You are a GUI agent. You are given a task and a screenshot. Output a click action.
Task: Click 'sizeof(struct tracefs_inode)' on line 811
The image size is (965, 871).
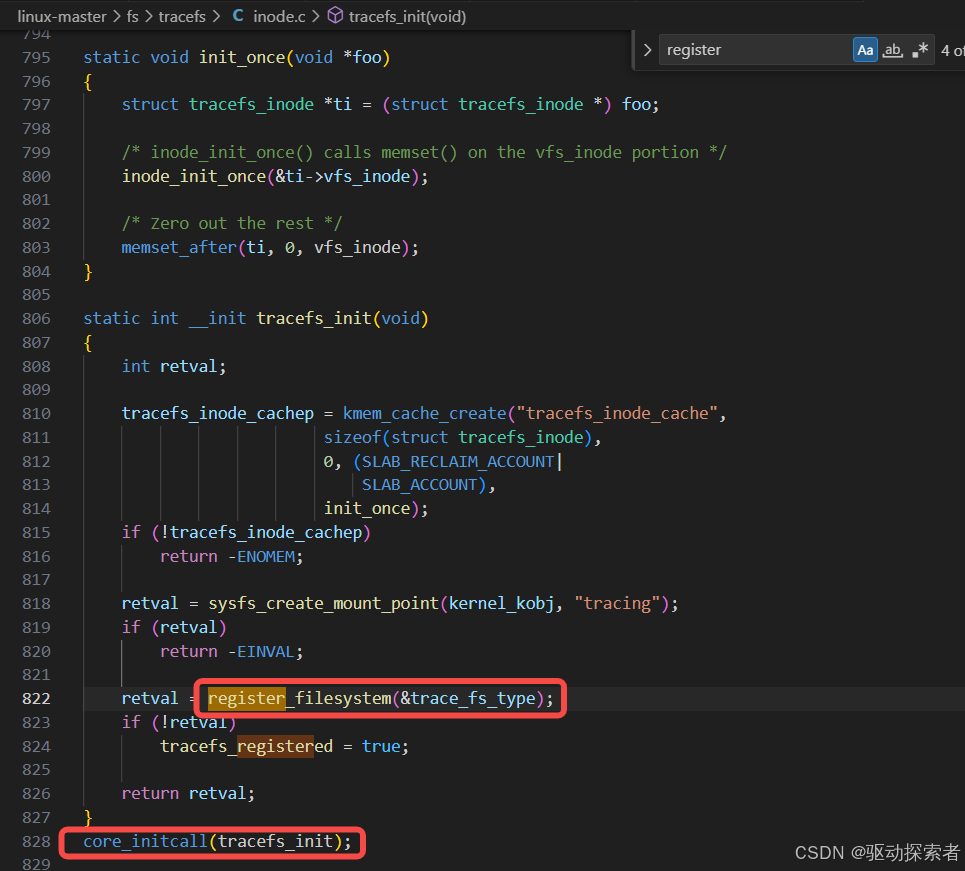click(457, 438)
